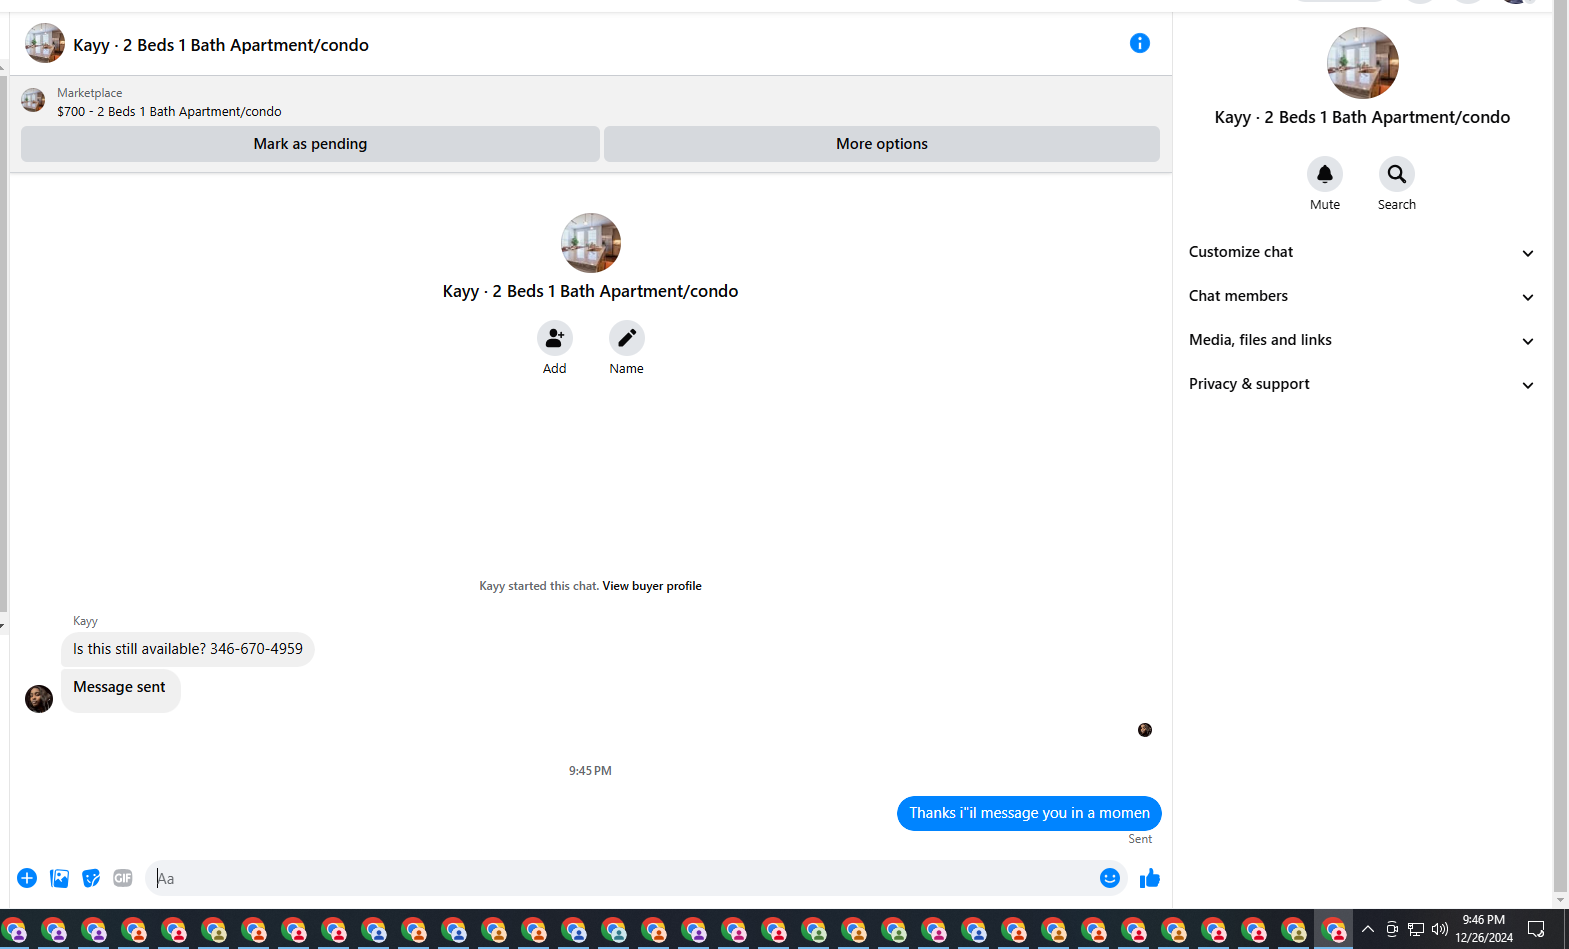Click the taskbar clock showing 9:46 PM
The height and width of the screenshot is (949, 1569).
click(x=1484, y=929)
